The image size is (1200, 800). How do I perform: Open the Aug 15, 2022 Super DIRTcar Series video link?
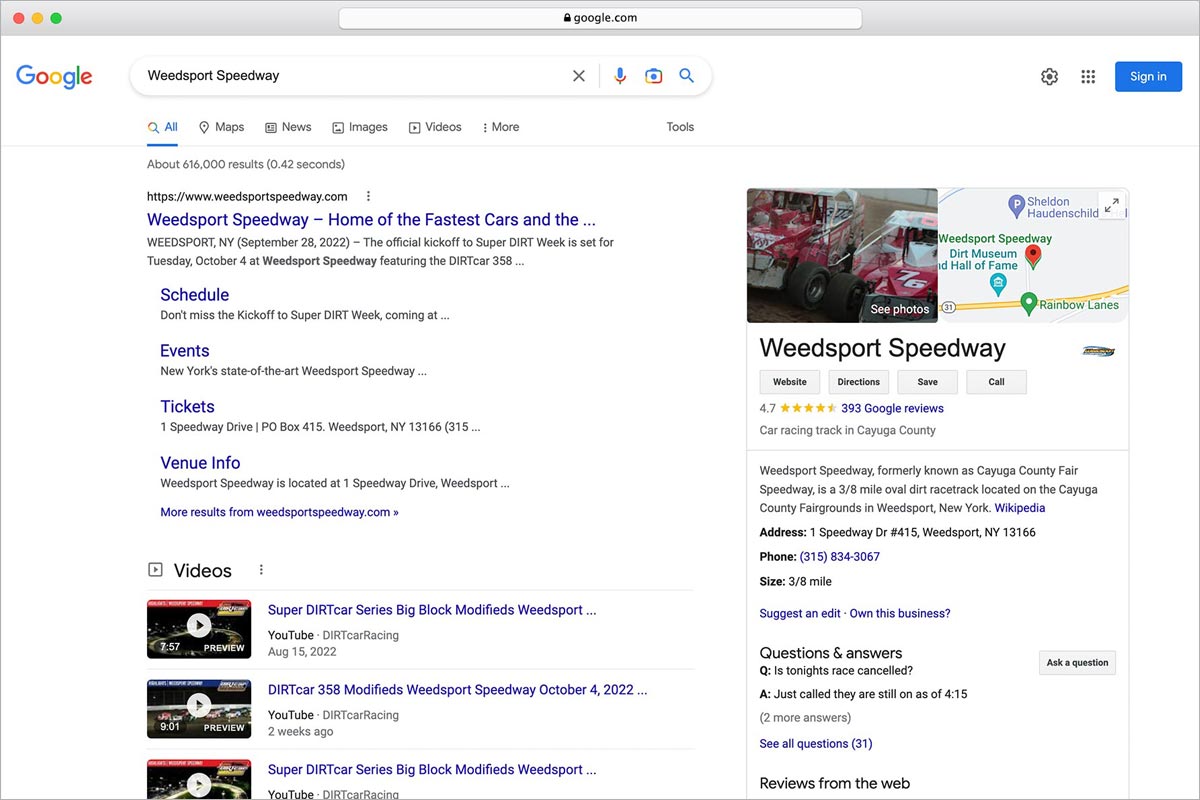coord(432,610)
